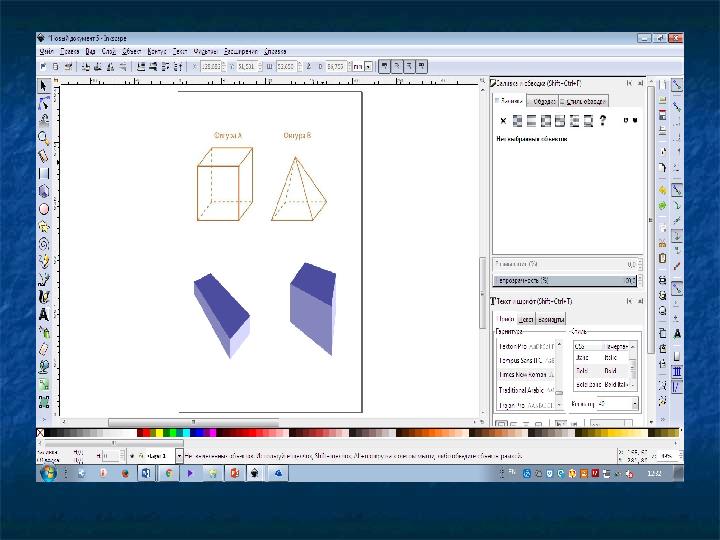Click the unknown paint question mark icon
The height and width of the screenshot is (540, 720).
[x=602, y=121]
